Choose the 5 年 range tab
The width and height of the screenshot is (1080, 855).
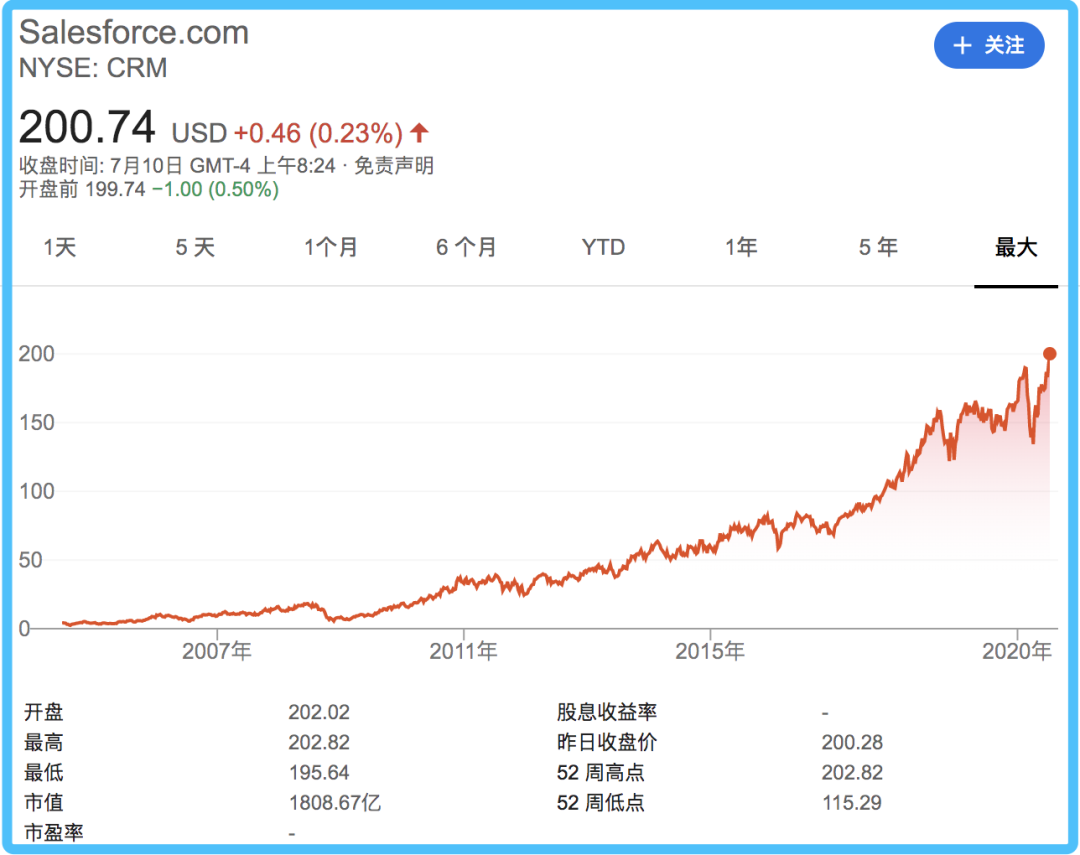coord(878,247)
